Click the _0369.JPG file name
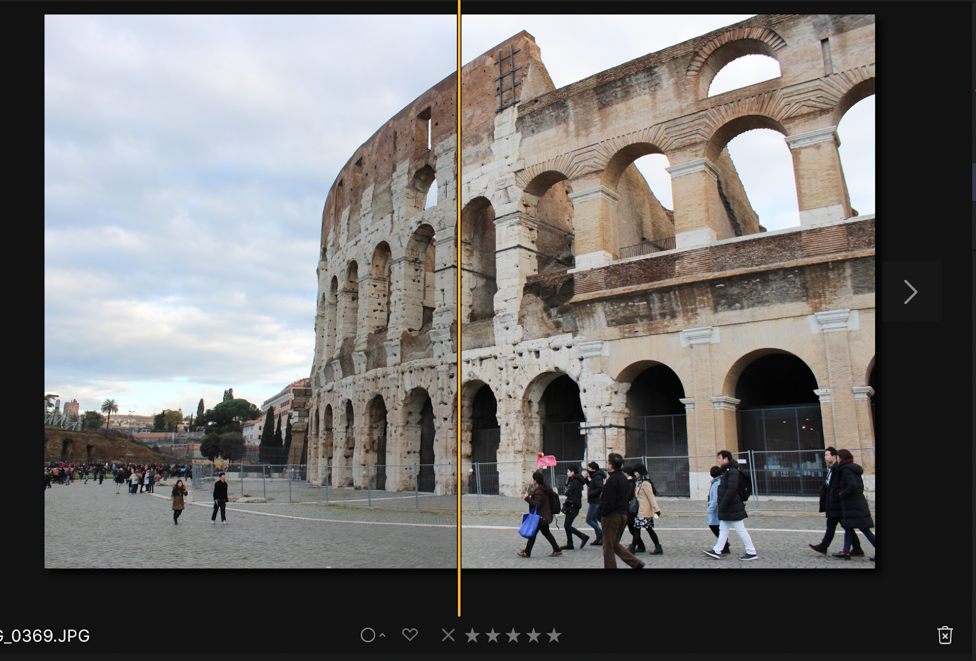The height and width of the screenshot is (661, 976). click(45, 636)
